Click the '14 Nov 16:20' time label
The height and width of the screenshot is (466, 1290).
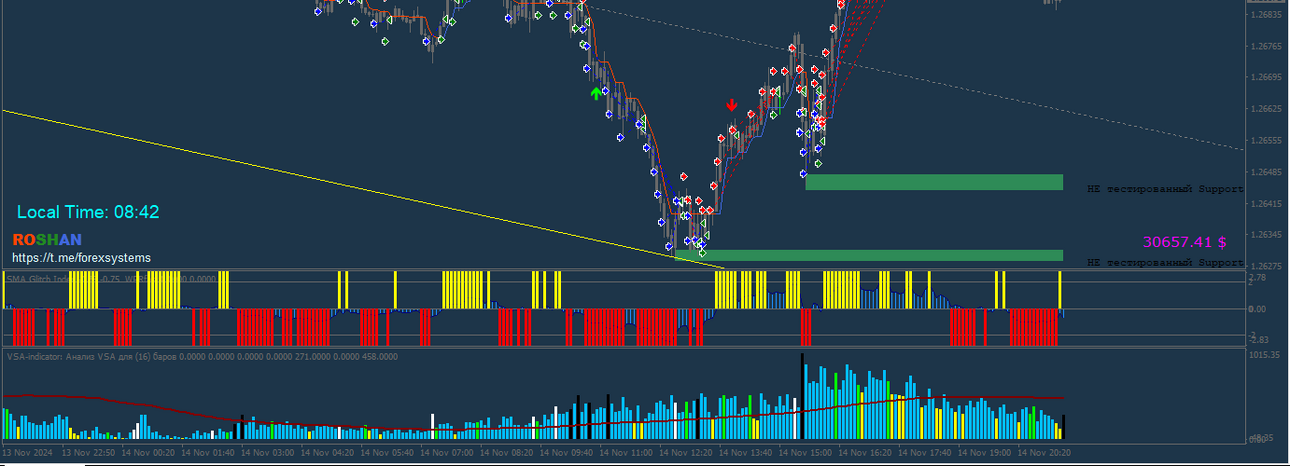tap(866, 452)
